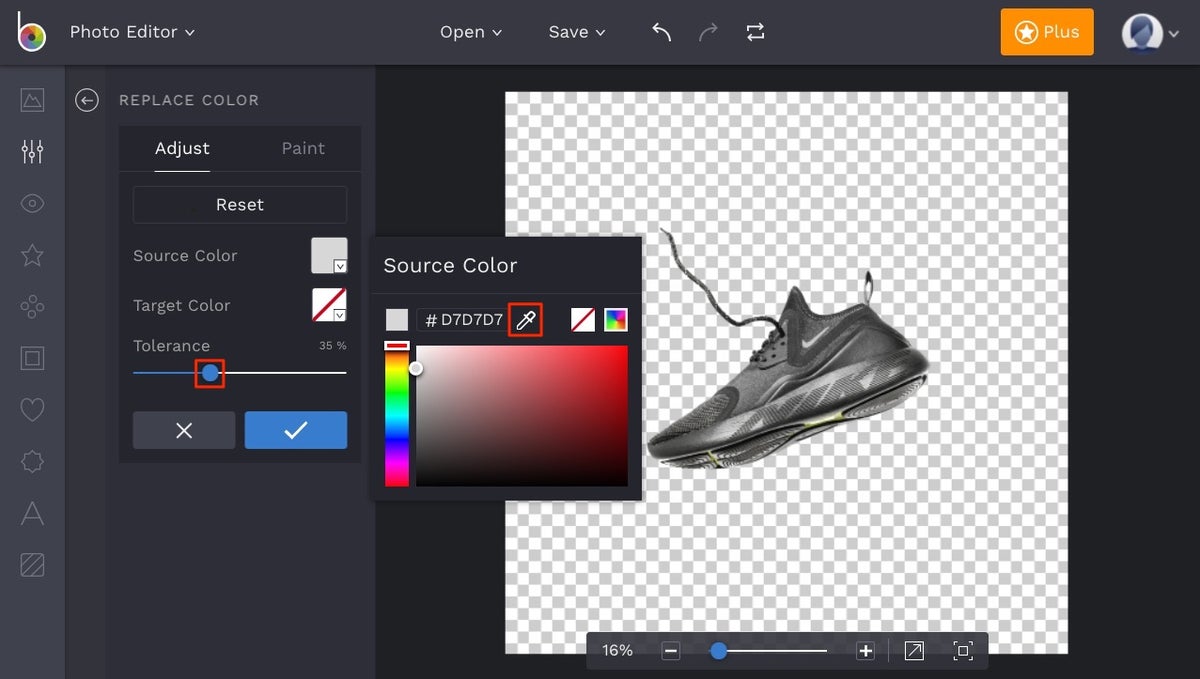1200x679 pixels.
Task: Open the Text tool in sidebar
Action: pos(32,514)
